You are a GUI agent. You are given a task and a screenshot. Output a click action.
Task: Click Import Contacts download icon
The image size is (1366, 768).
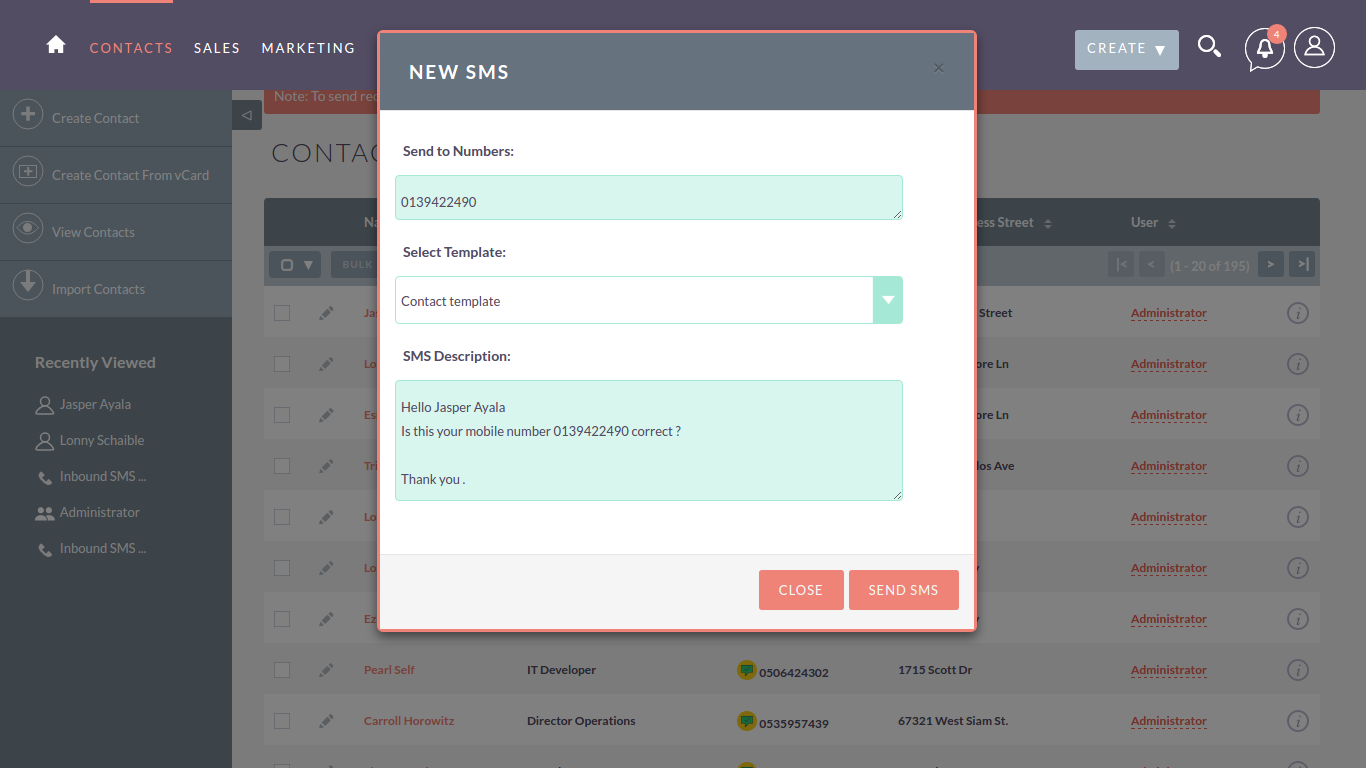point(28,285)
